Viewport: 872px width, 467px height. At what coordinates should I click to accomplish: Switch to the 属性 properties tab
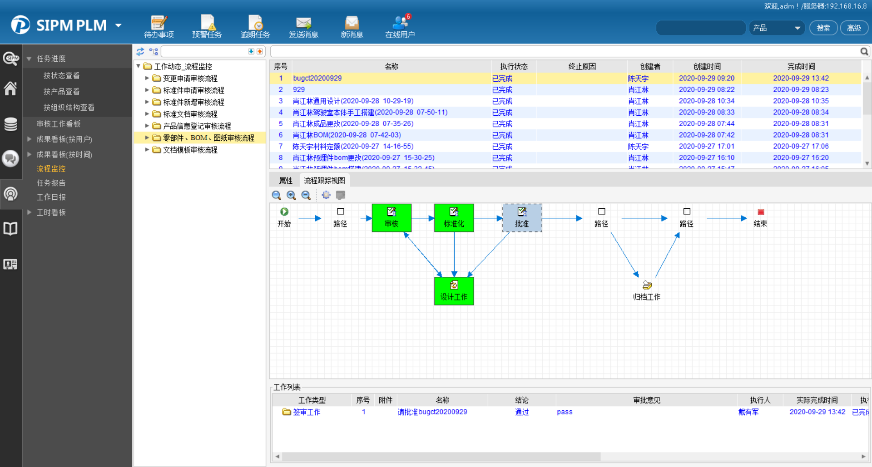click(x=285, y=180)
